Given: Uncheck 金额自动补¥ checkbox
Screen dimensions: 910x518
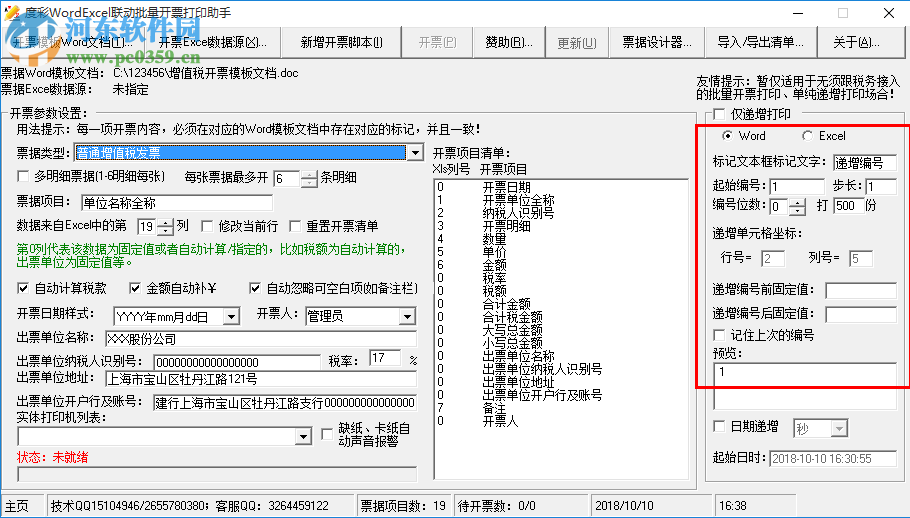Looking at the screenshot, I should pyautogui.click(x=135, y=288).
